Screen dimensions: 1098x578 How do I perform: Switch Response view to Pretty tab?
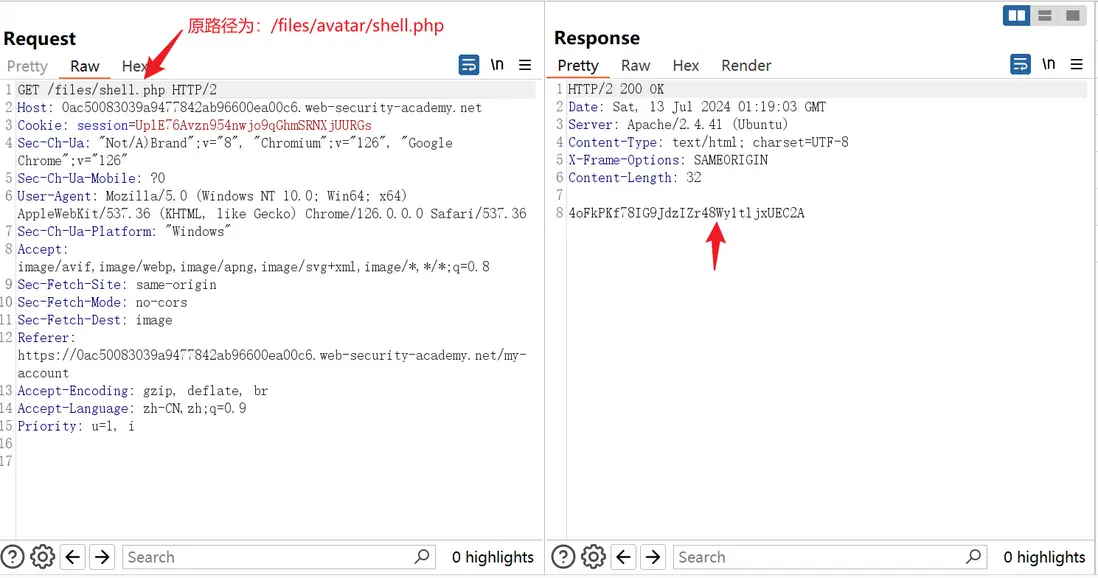click(578, 66)
